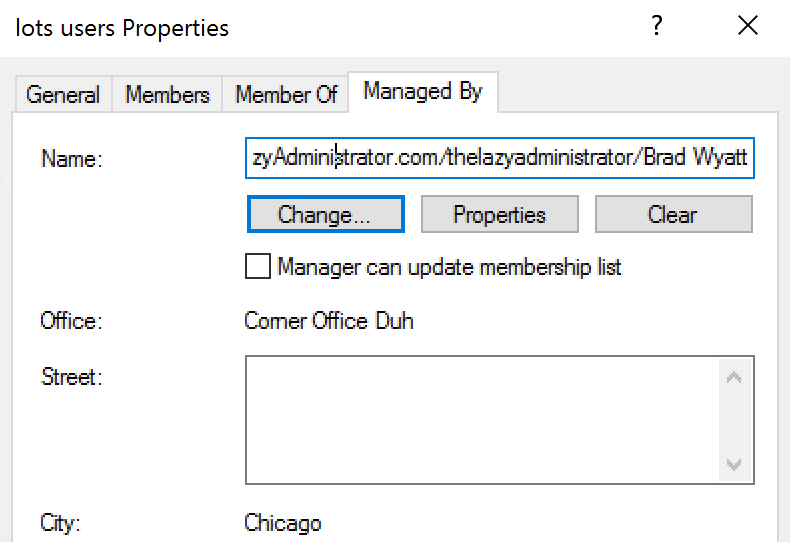The width and height of the screenshot is (790, 542).
Task: Click the Chicago city value
Action: point(283,523)
